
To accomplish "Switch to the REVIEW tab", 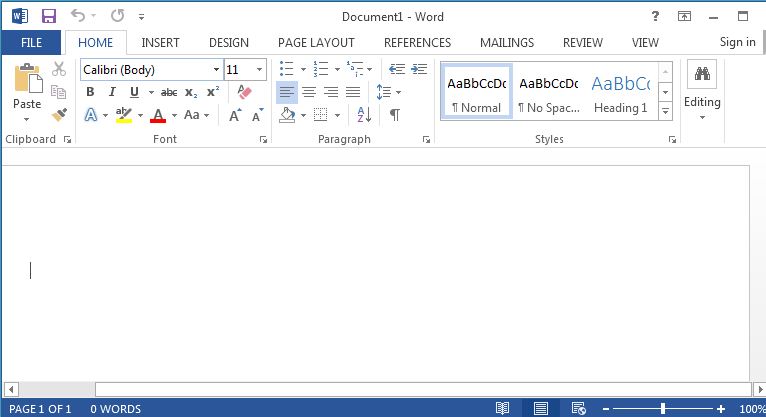I will point(583,42).
